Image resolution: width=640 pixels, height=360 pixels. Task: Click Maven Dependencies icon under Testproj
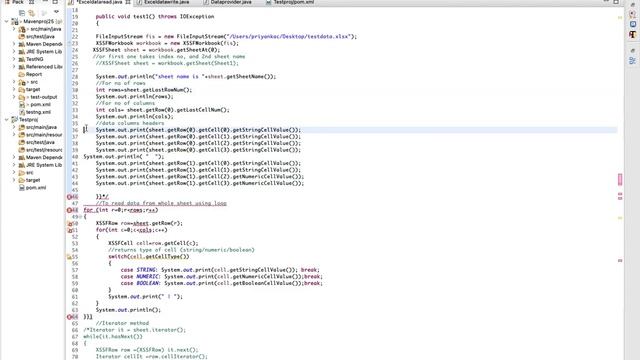pos(22,158)
